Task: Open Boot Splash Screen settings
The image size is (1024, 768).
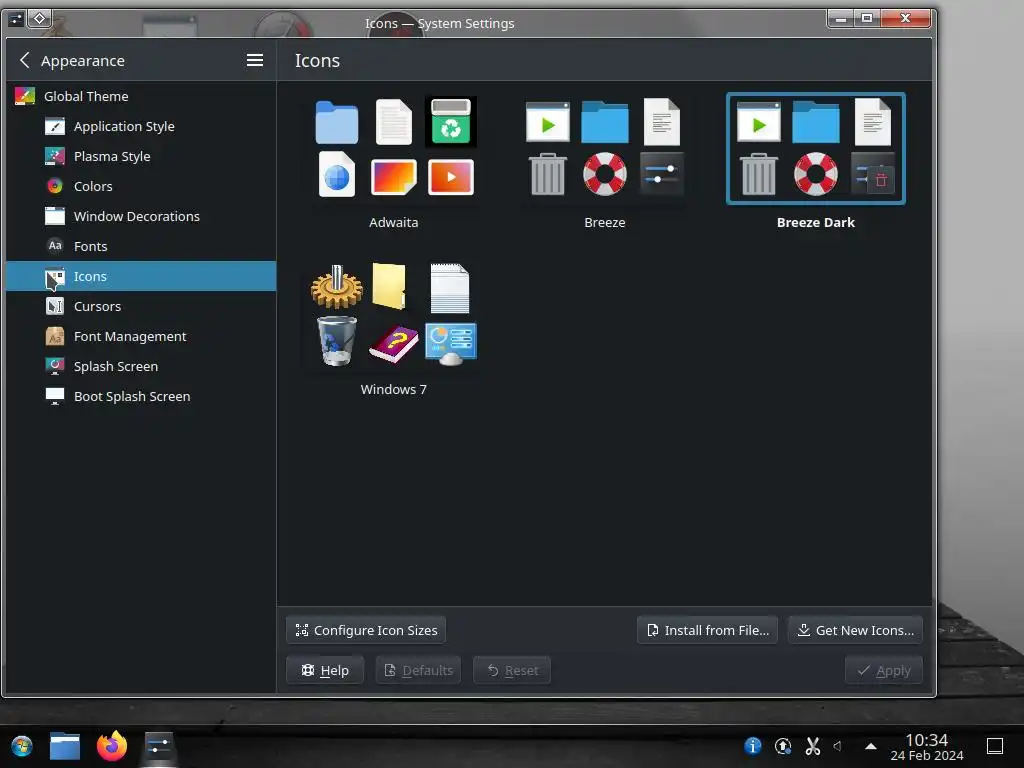Action: (141, 396)
